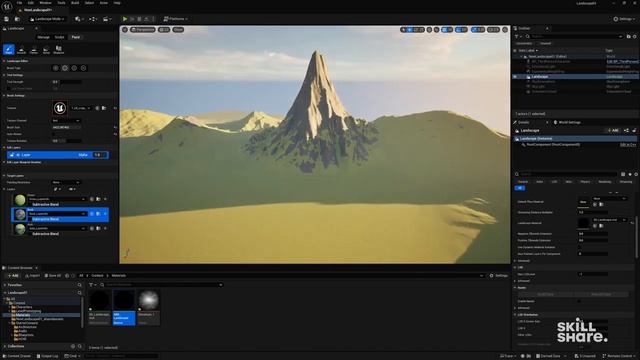640x360 pixels.
Task: Open the content drawer toolbar icon beside Save
Action: (x=17, y=19)
